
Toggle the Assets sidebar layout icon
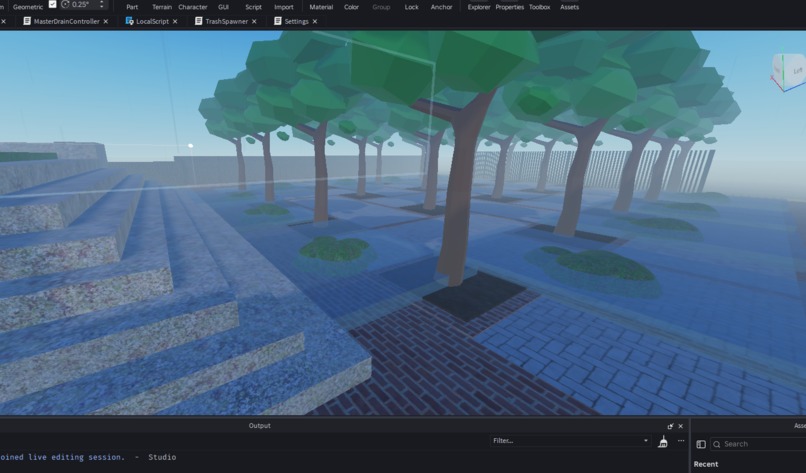(701, 444)
